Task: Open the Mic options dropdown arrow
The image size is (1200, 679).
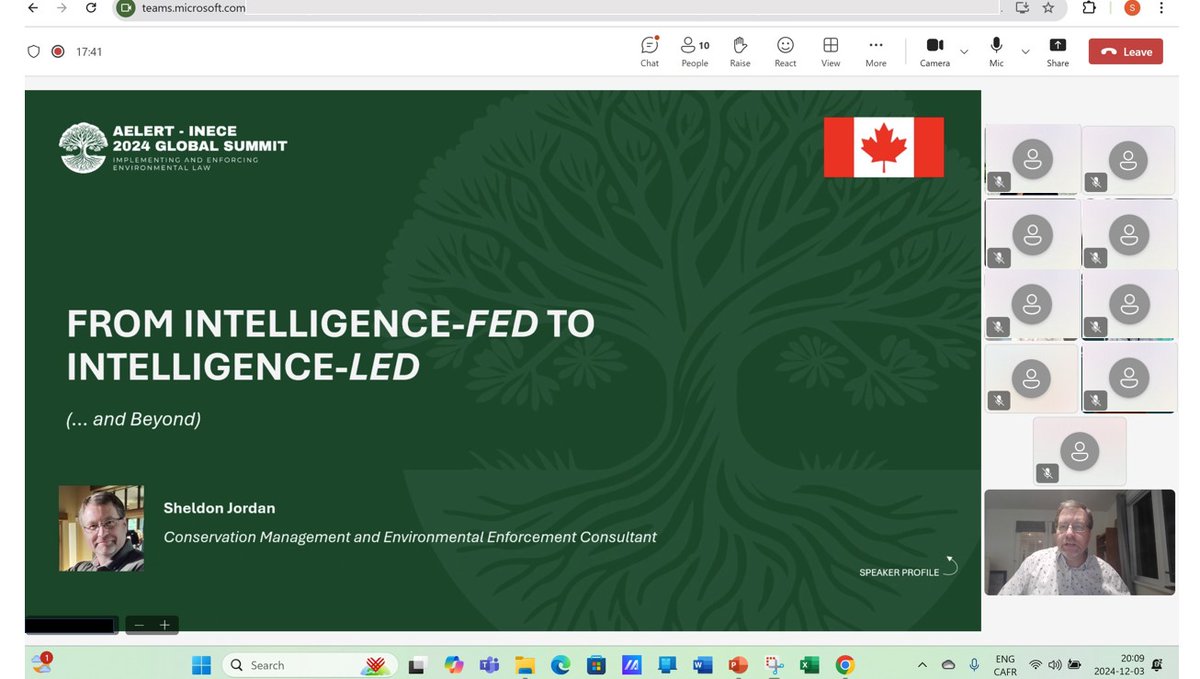Action: click(1025, 53)
